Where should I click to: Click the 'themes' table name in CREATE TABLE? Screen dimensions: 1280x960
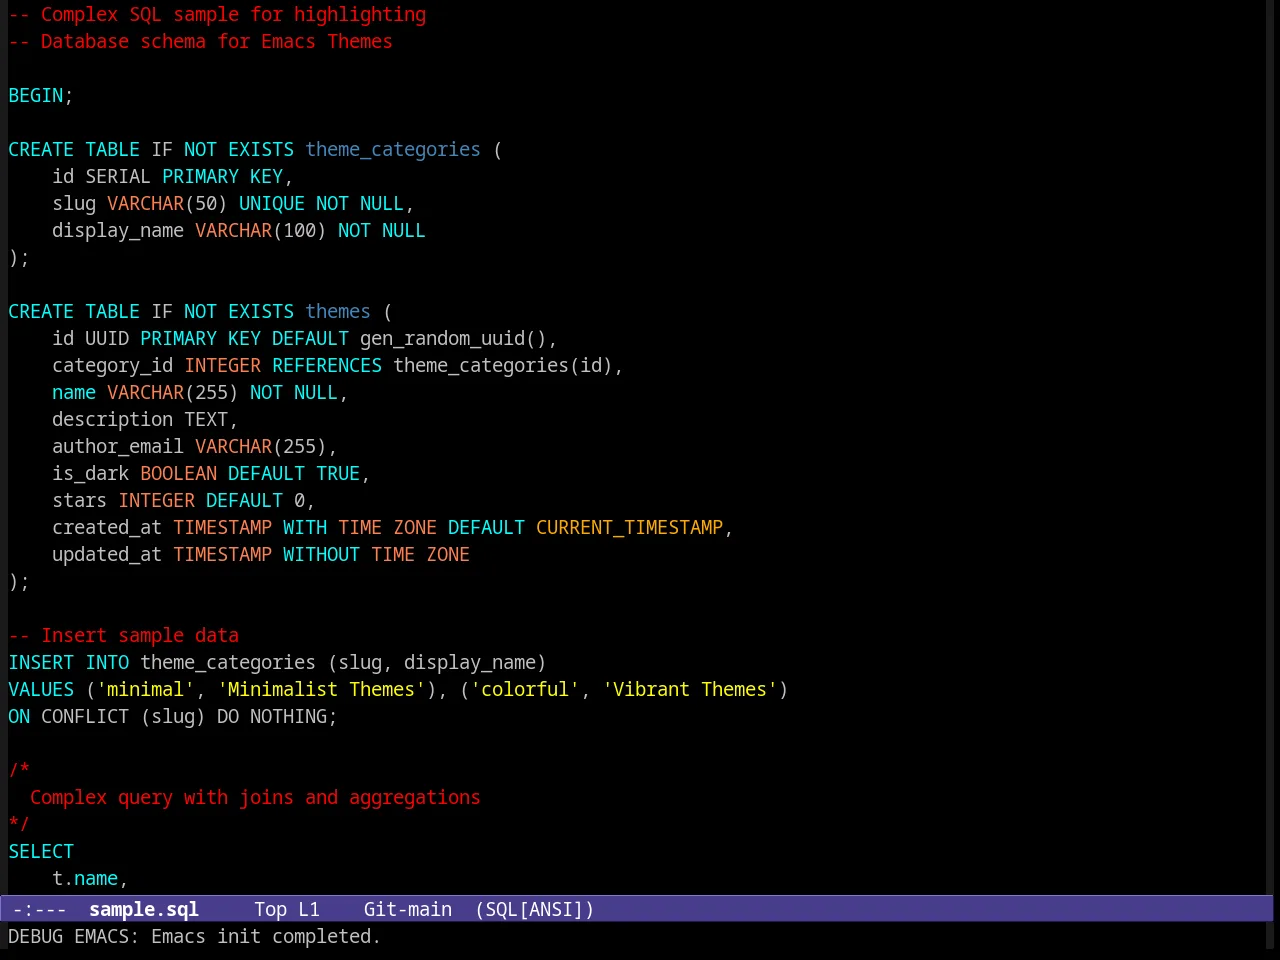[338, 311]
